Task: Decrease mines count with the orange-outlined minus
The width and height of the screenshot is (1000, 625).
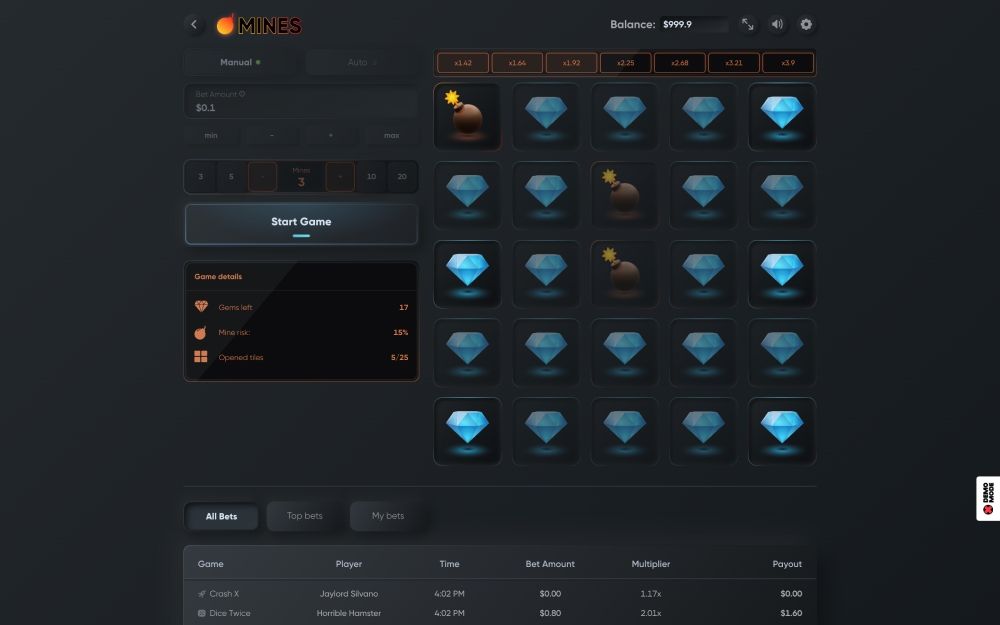Action: pyautogui.click(x=262, y=177)
